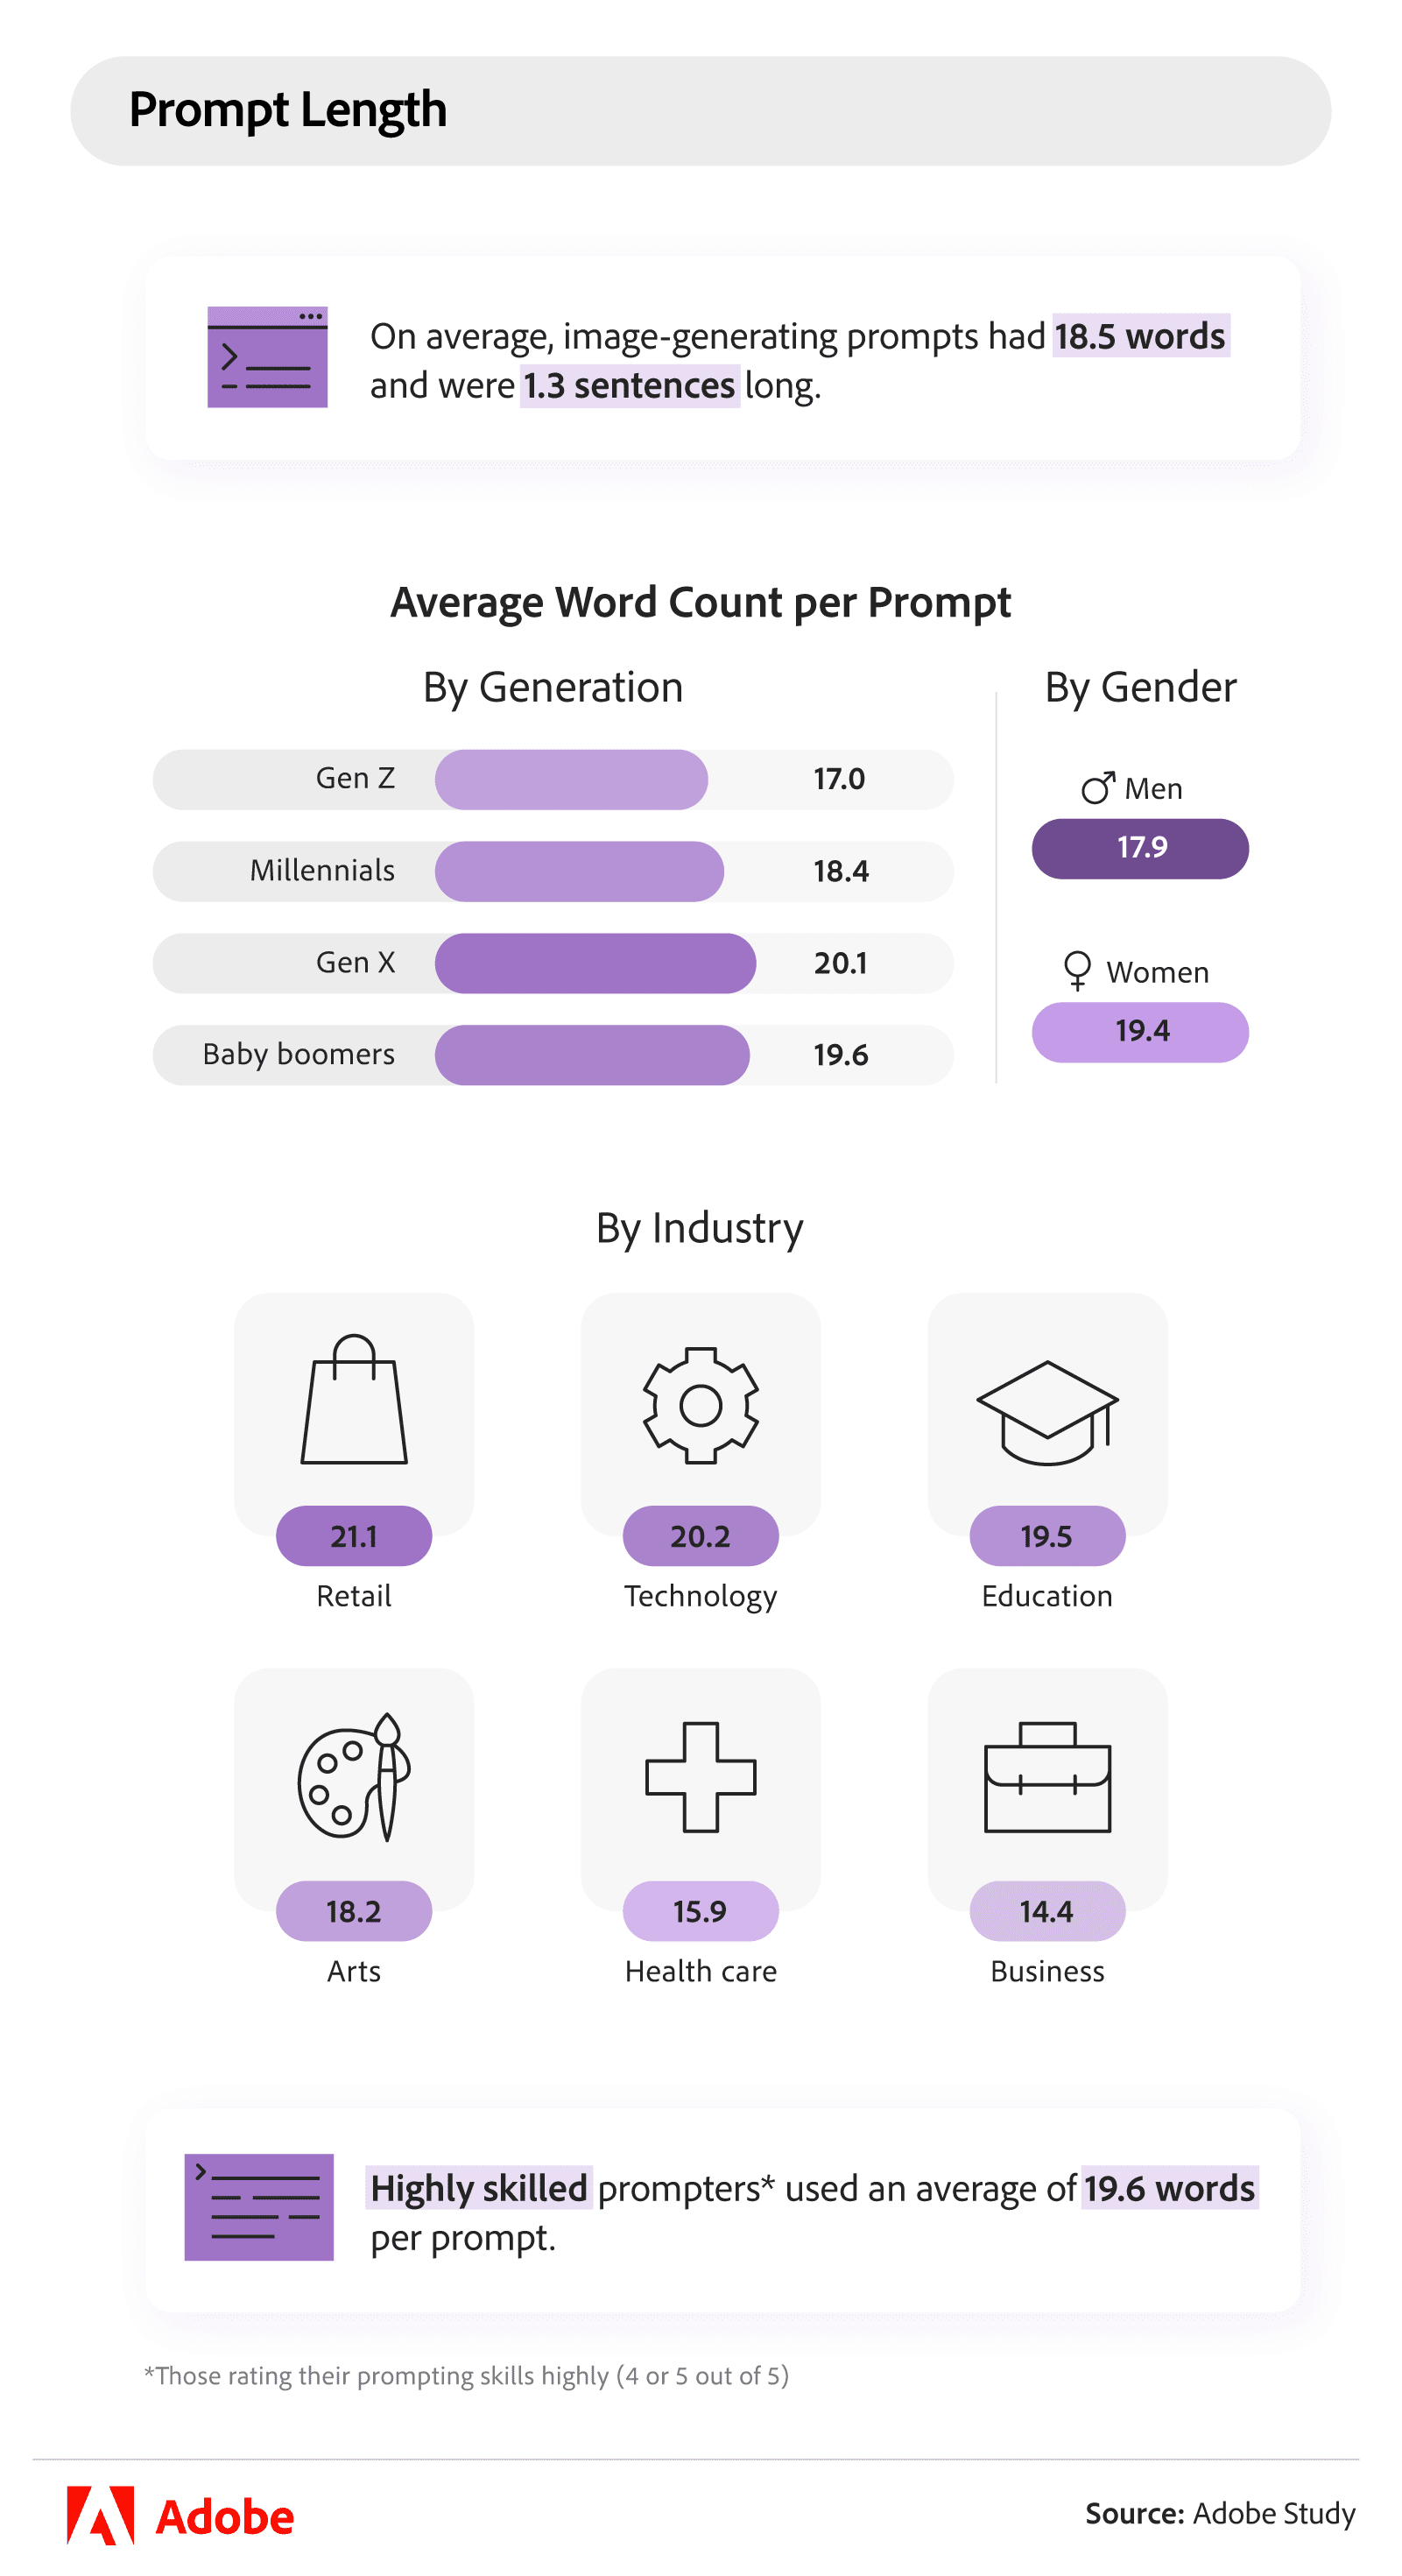Screen dimensions: 1402x2576
Task: Click the male gender symbol
Action: (1097, 788)
